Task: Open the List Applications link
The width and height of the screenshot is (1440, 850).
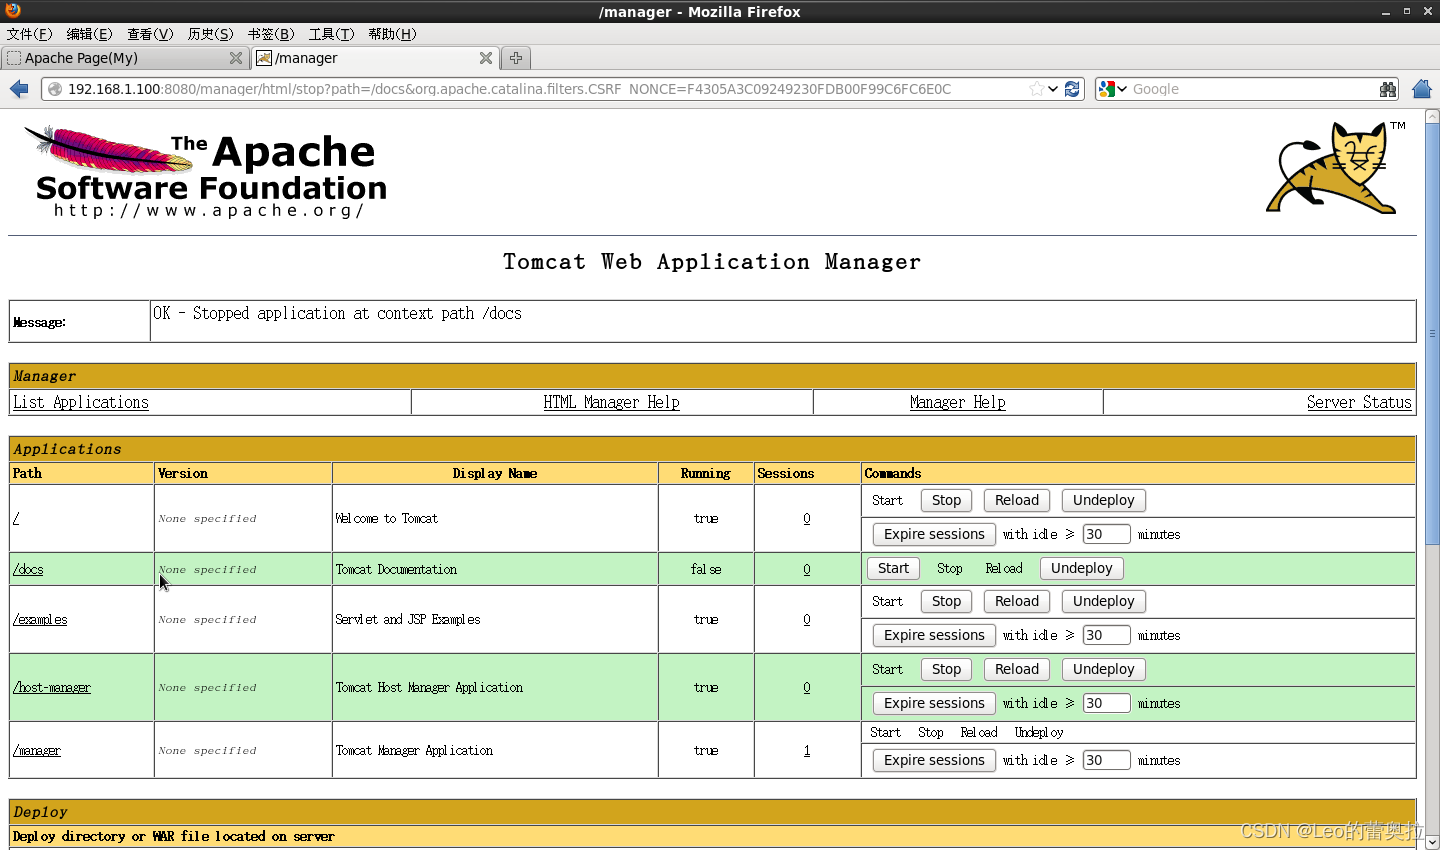Action: point(81,402)
